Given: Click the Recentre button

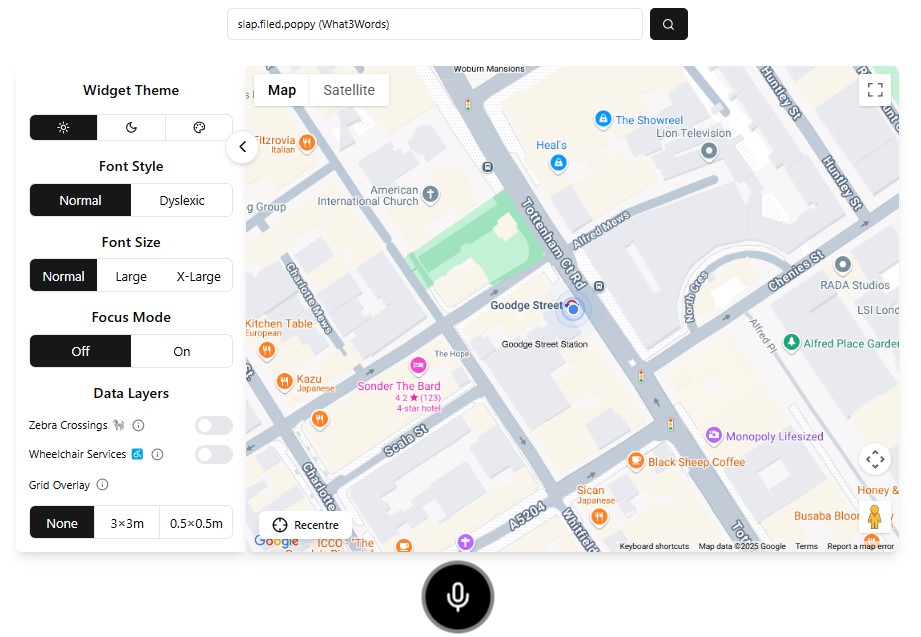Looking at the screenshot, I should tap(305, 525).
